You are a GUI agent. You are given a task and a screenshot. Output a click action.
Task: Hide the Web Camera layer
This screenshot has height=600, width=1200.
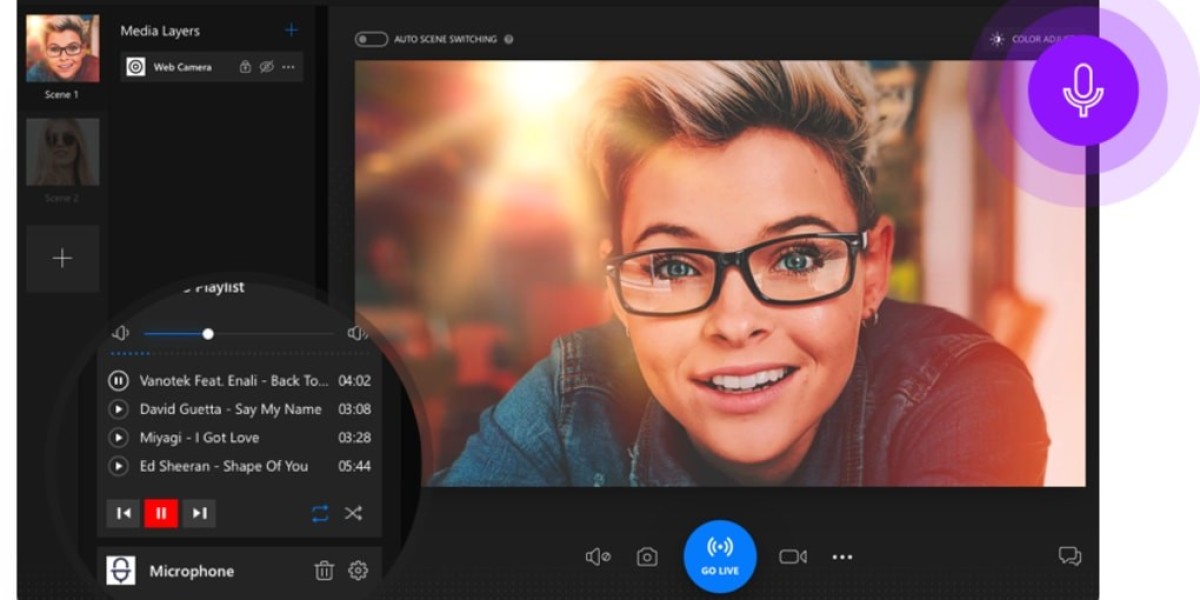point(266,67)
